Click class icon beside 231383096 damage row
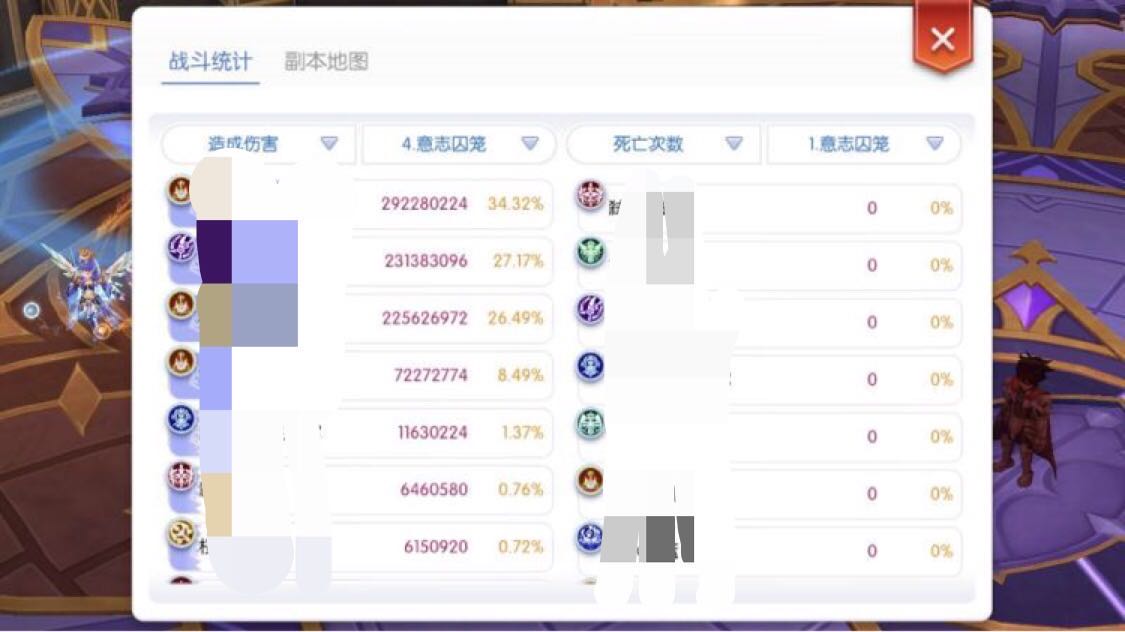This screenshot has height=632, width=1125. [x=181, y=248]
